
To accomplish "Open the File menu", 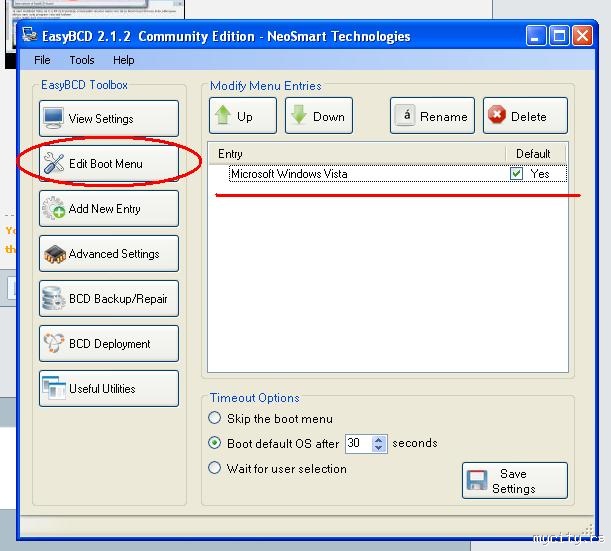I will pos(42,60).
